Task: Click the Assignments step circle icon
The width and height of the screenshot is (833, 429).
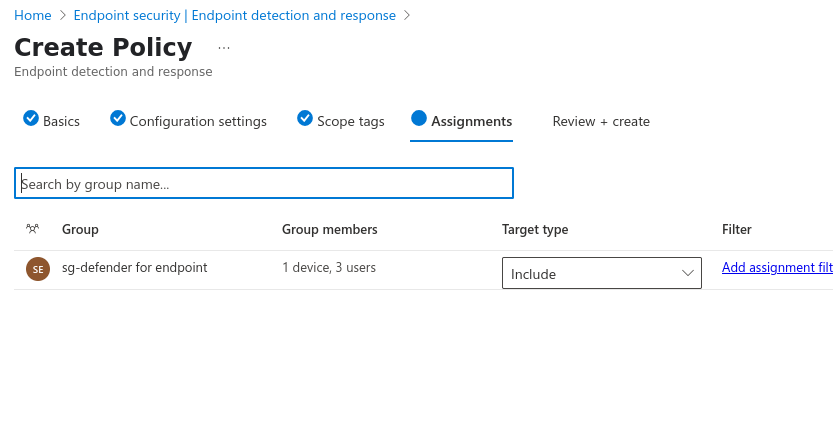Action: 419,118
